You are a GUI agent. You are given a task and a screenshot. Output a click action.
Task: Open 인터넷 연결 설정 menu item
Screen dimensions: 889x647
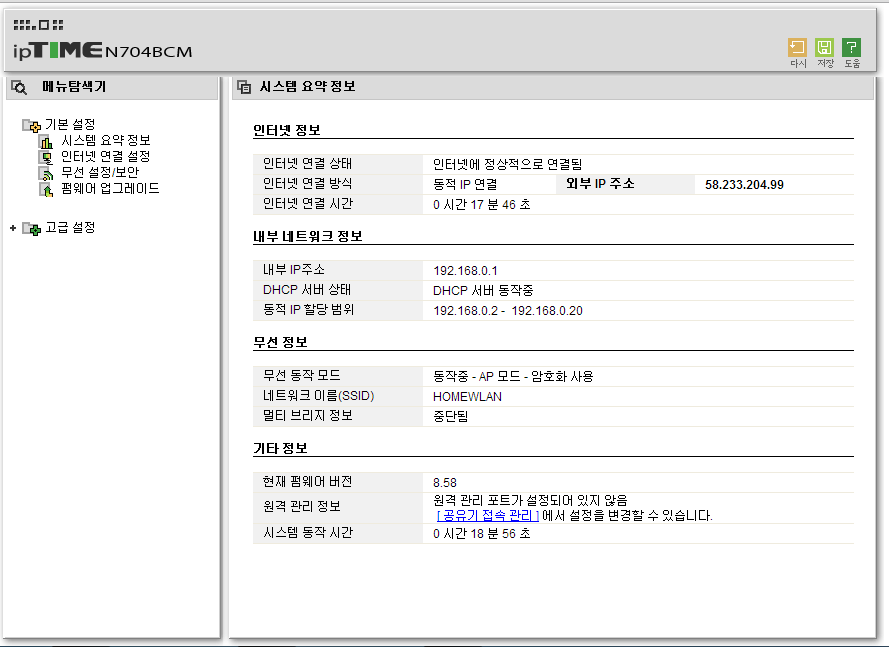105,156
